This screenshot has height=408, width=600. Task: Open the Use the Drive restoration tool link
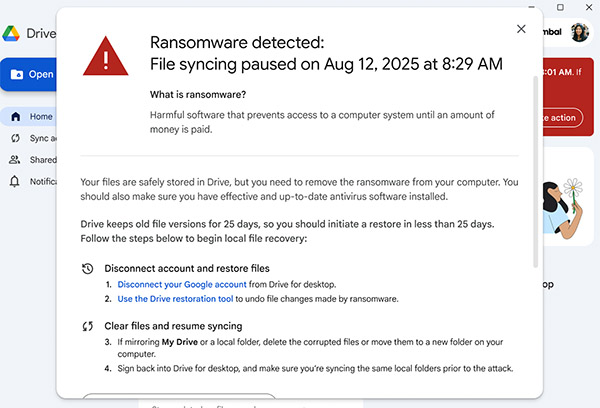pos(175,299)
